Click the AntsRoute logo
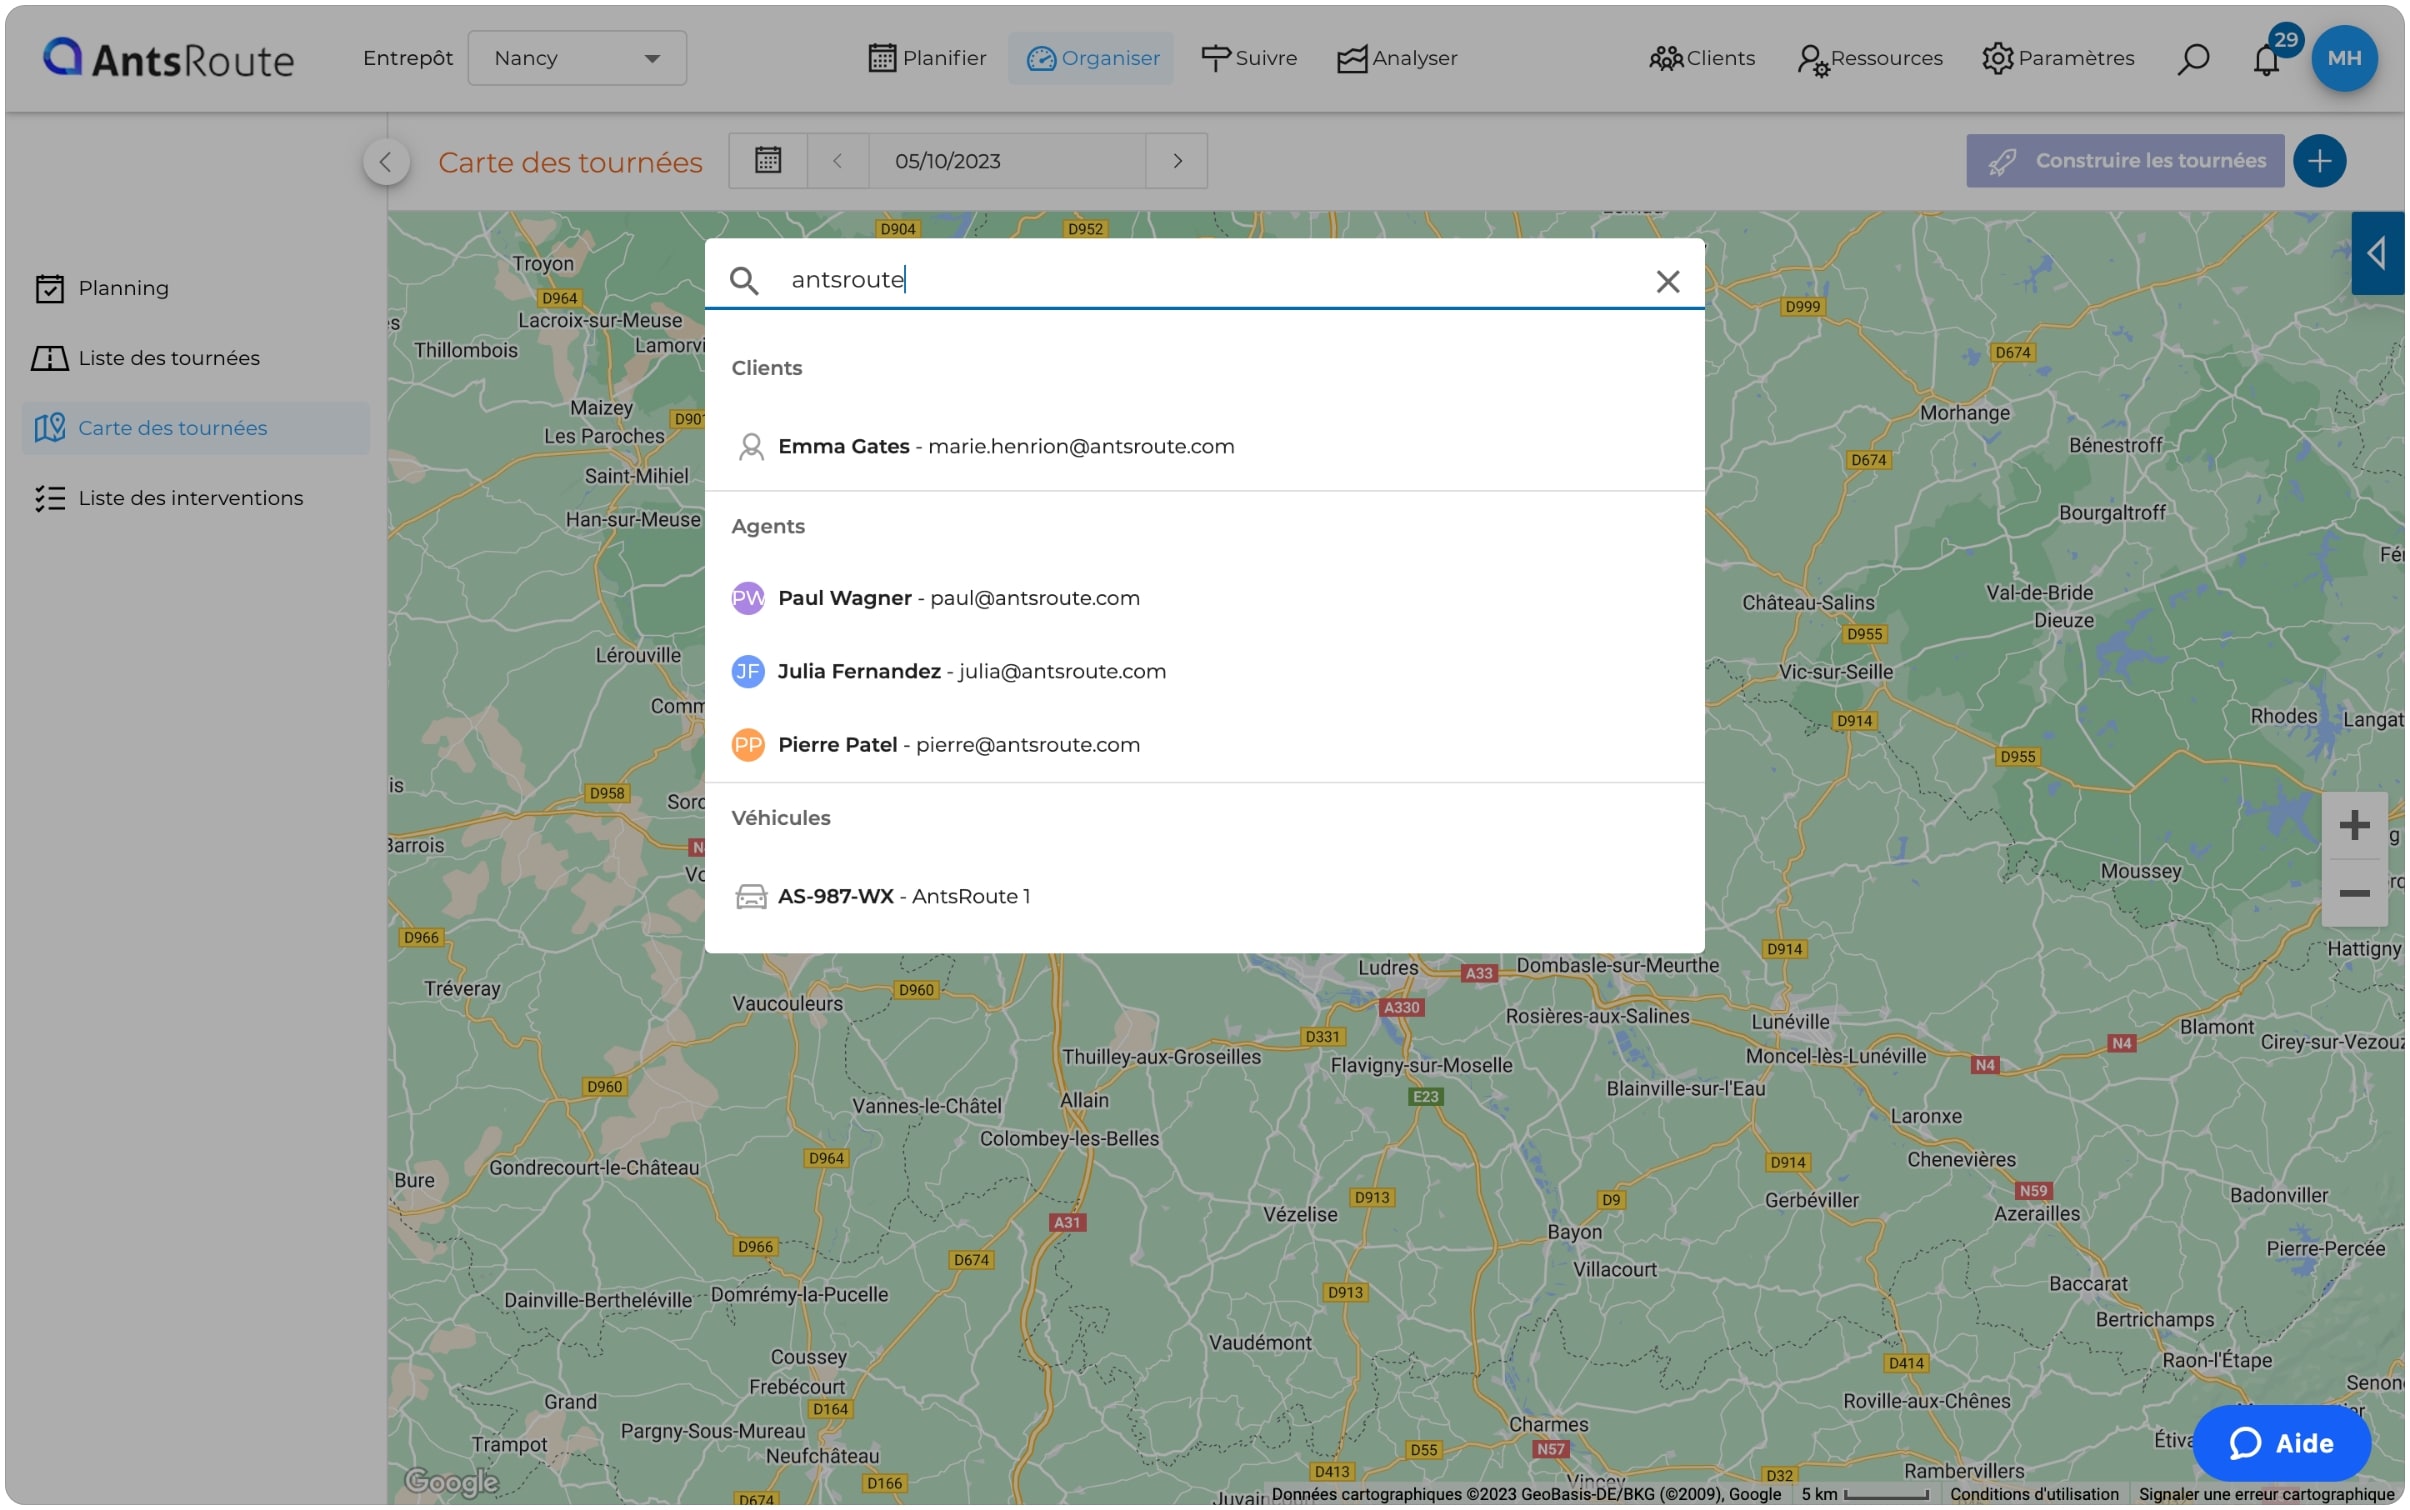This screenshot has height=1510, width=2410. click(168, 58)
